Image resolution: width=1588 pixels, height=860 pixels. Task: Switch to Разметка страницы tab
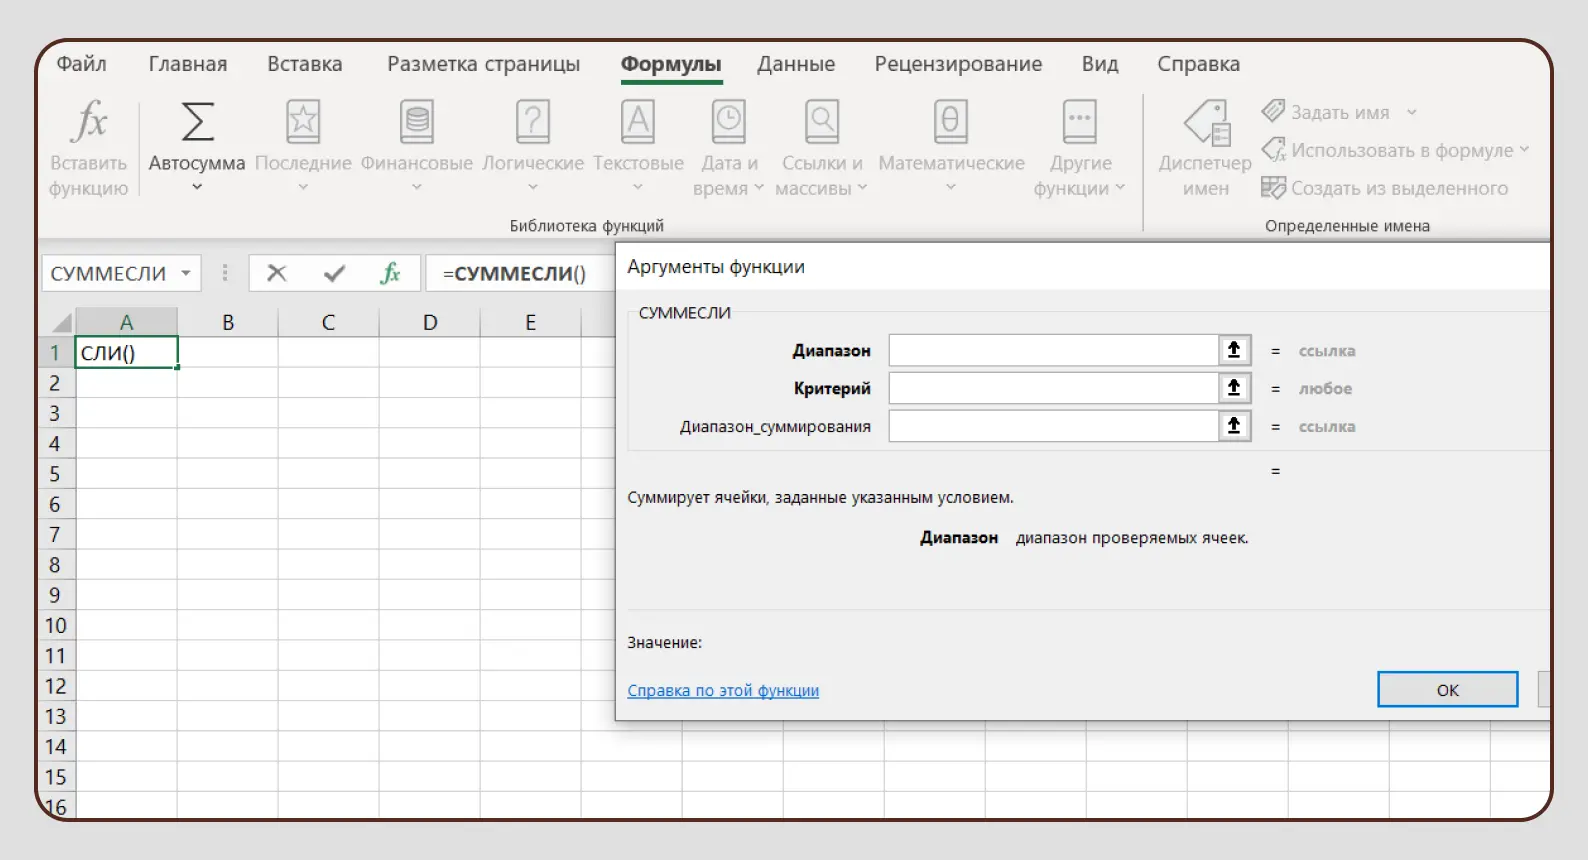484,64
